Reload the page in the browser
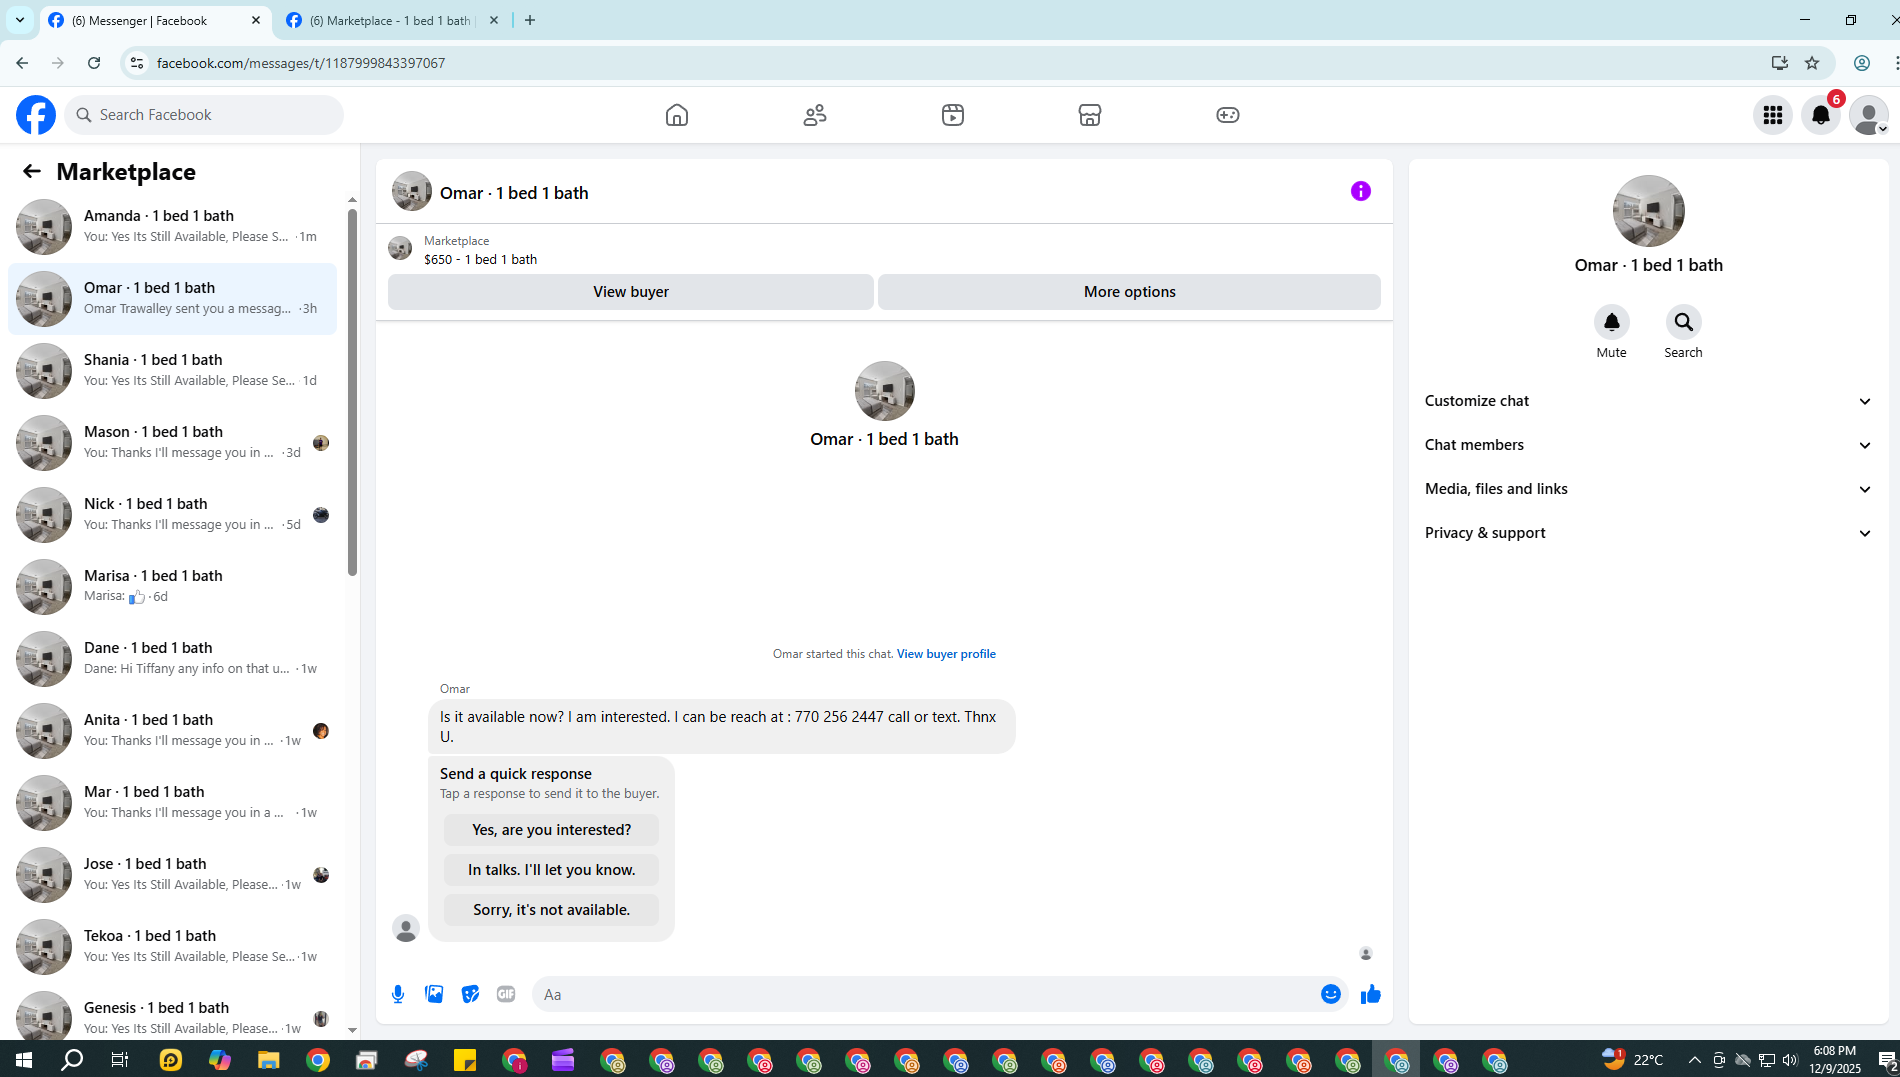 [x=94, y=63]
